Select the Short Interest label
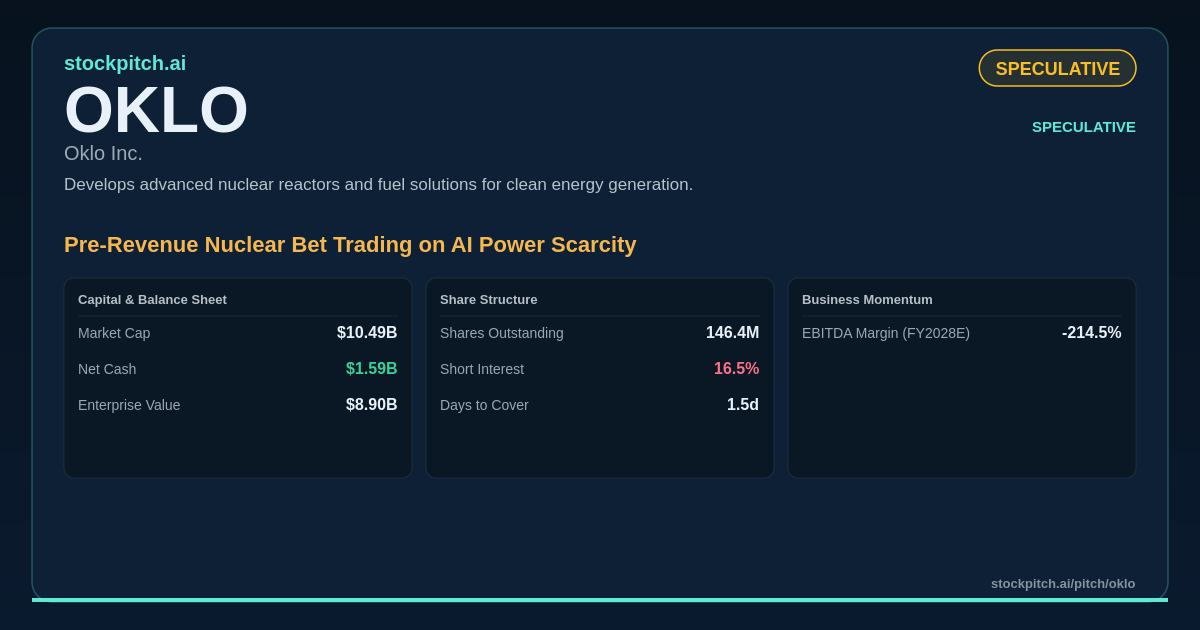The width and height of the screenshot is (1200, 630). 482,369
